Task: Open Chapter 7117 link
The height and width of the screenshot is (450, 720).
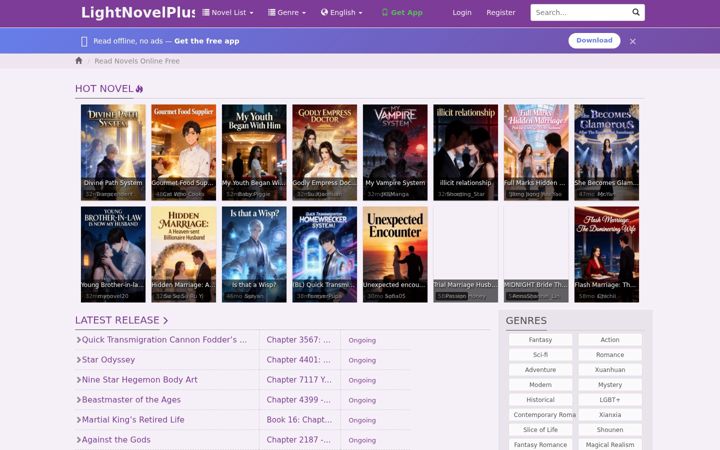Action: click(298, 380)
